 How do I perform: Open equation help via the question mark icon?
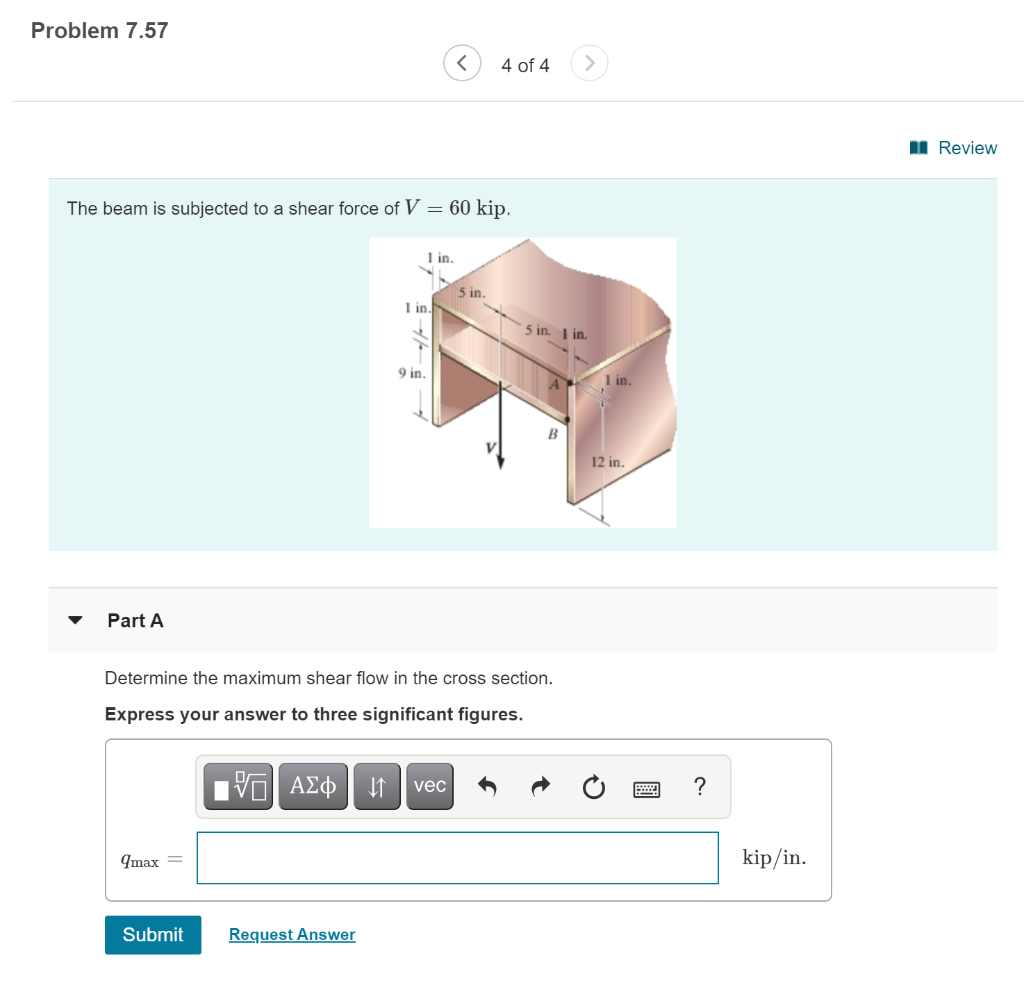tap(700, 787)
